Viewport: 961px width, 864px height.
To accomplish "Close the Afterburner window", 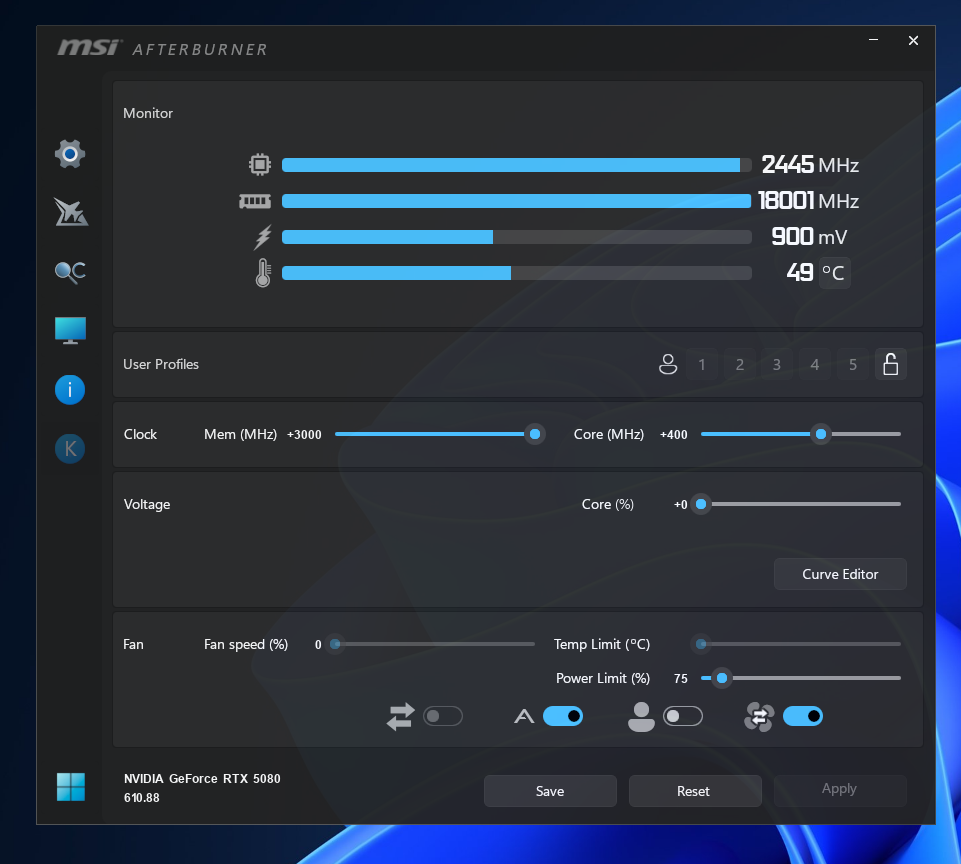I will [x=913, y=40].
